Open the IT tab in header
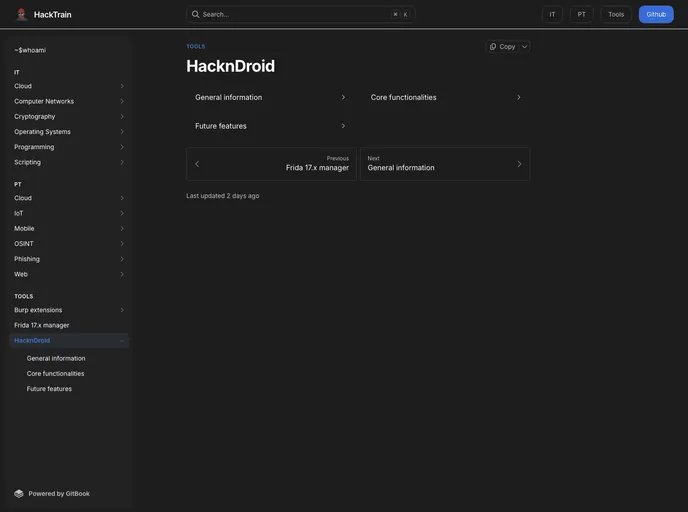 [552, 14]
